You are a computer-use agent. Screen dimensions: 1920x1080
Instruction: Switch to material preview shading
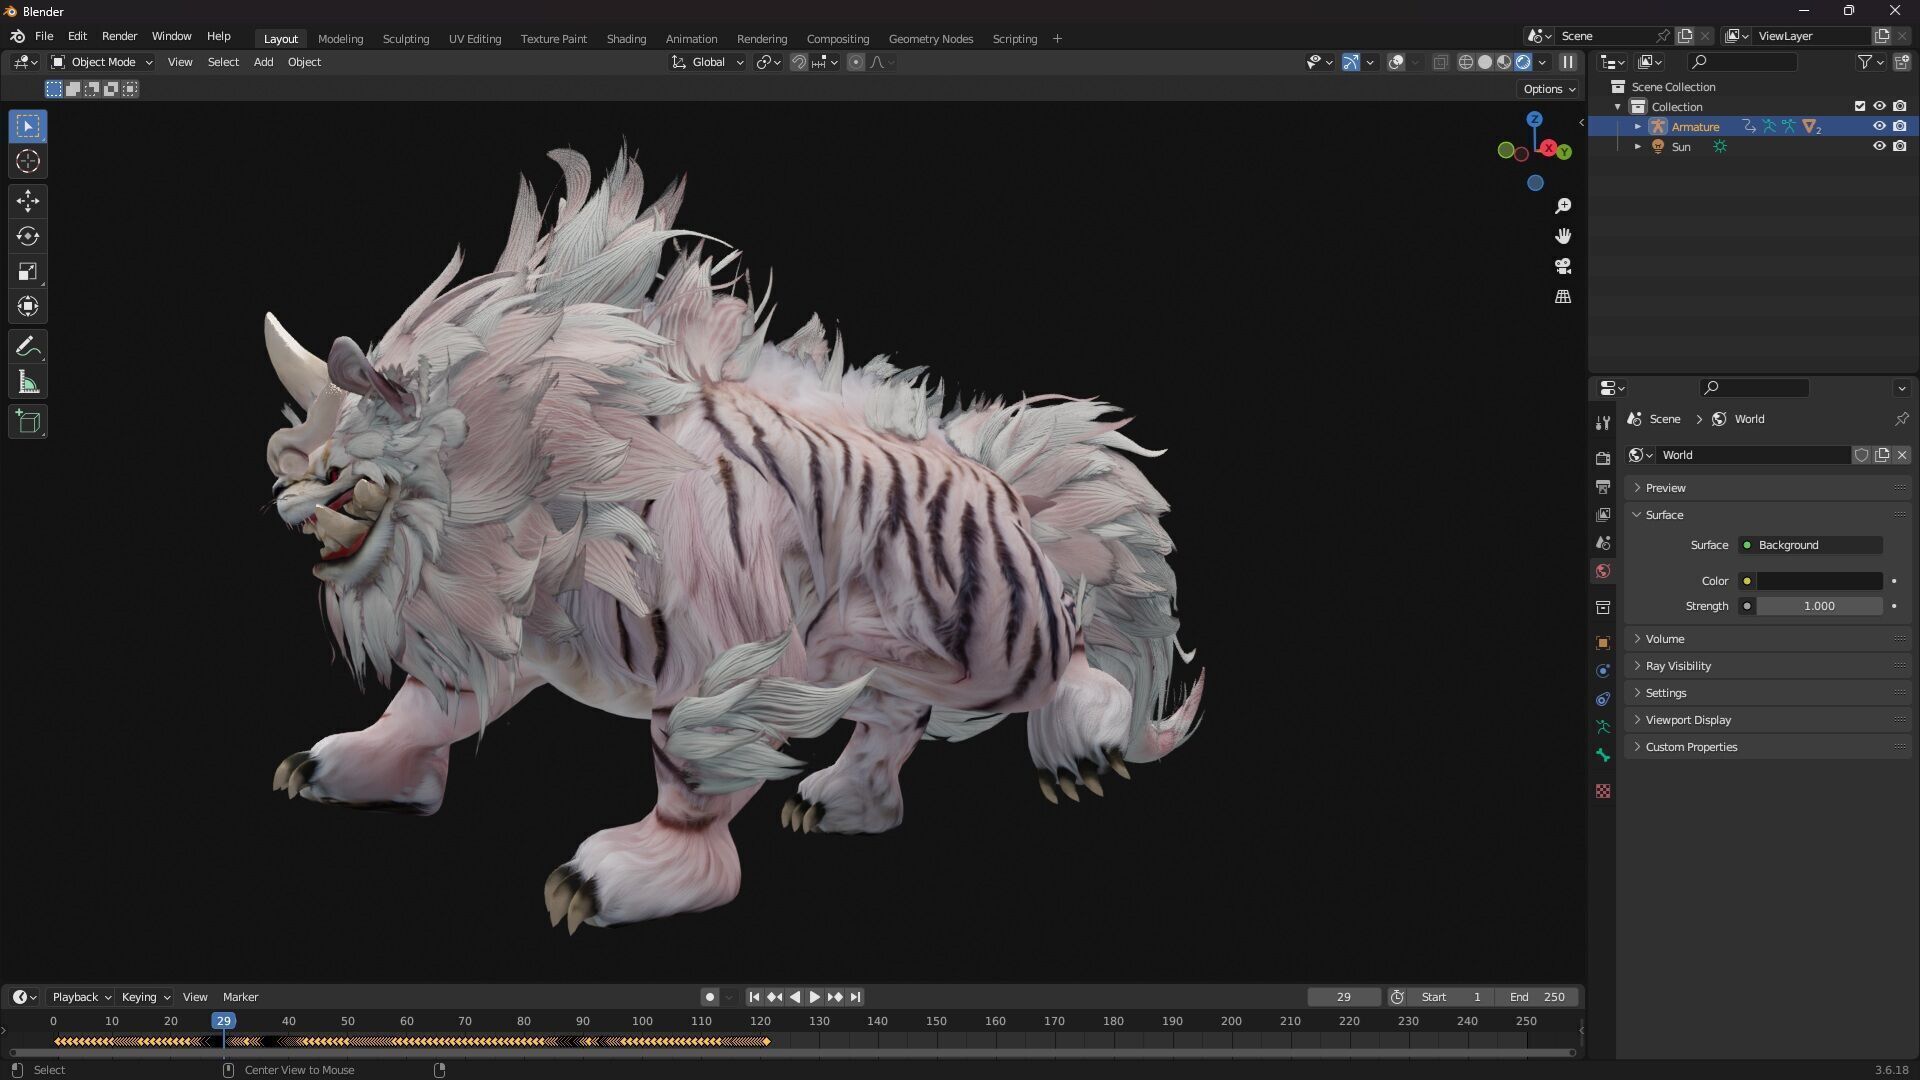tap(1504, 62)
